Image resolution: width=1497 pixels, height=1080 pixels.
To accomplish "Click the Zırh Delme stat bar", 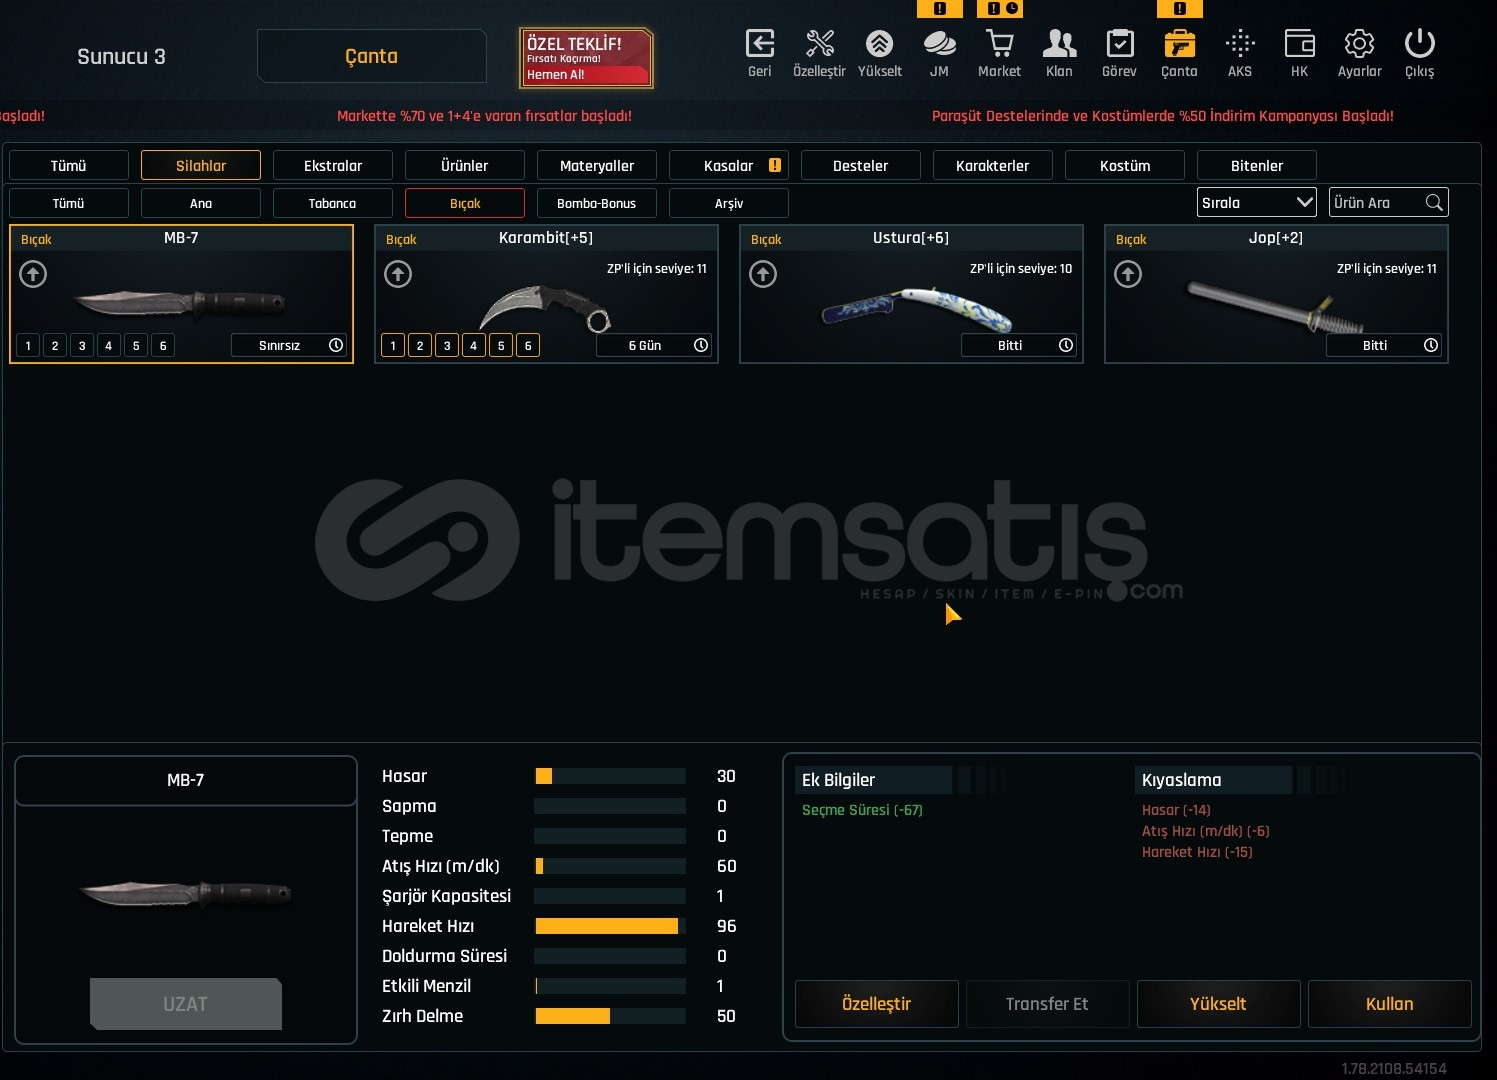I will pyautogui.click(x=610, y=1016).
